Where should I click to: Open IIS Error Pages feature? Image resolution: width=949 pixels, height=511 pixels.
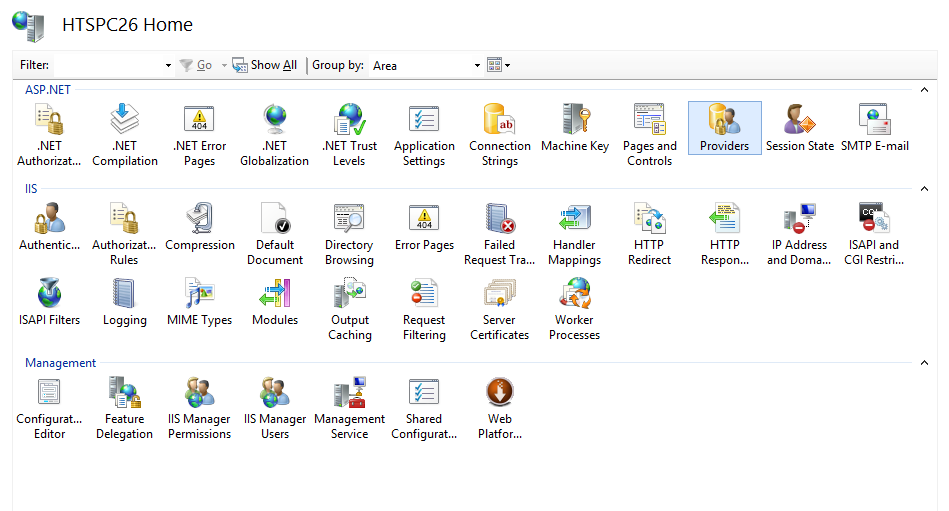424,227
